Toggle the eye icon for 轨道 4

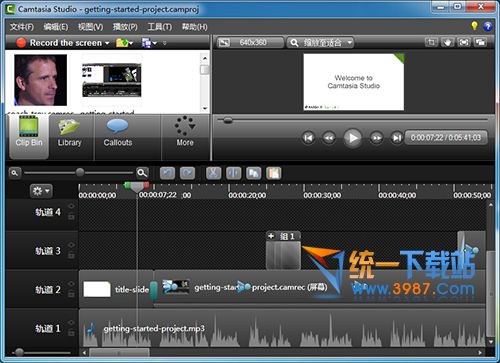tap(71, 207)
